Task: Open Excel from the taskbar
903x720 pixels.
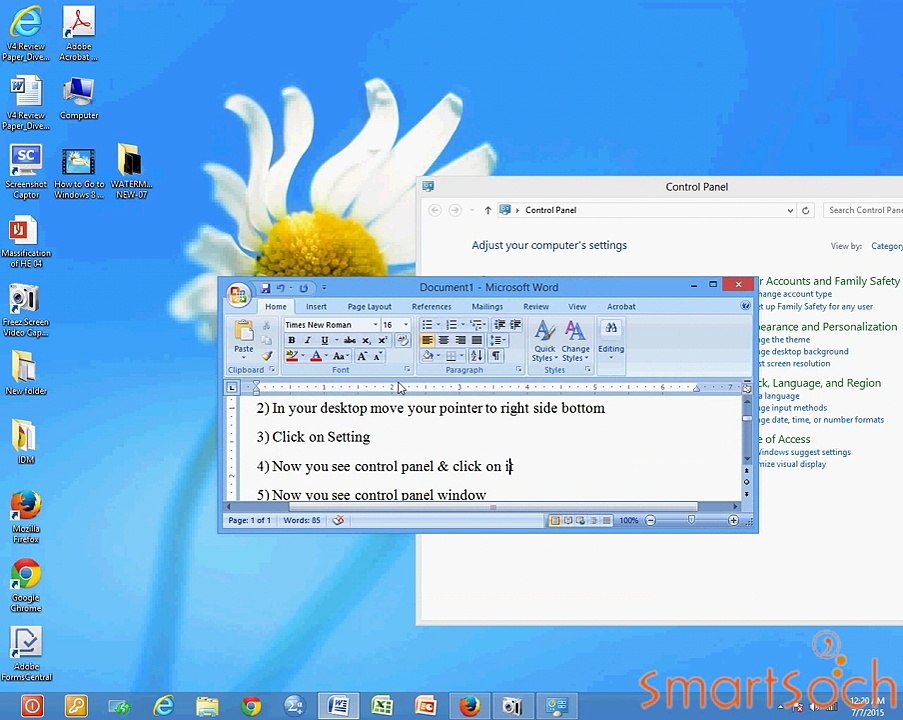Action: click(382, 705)
